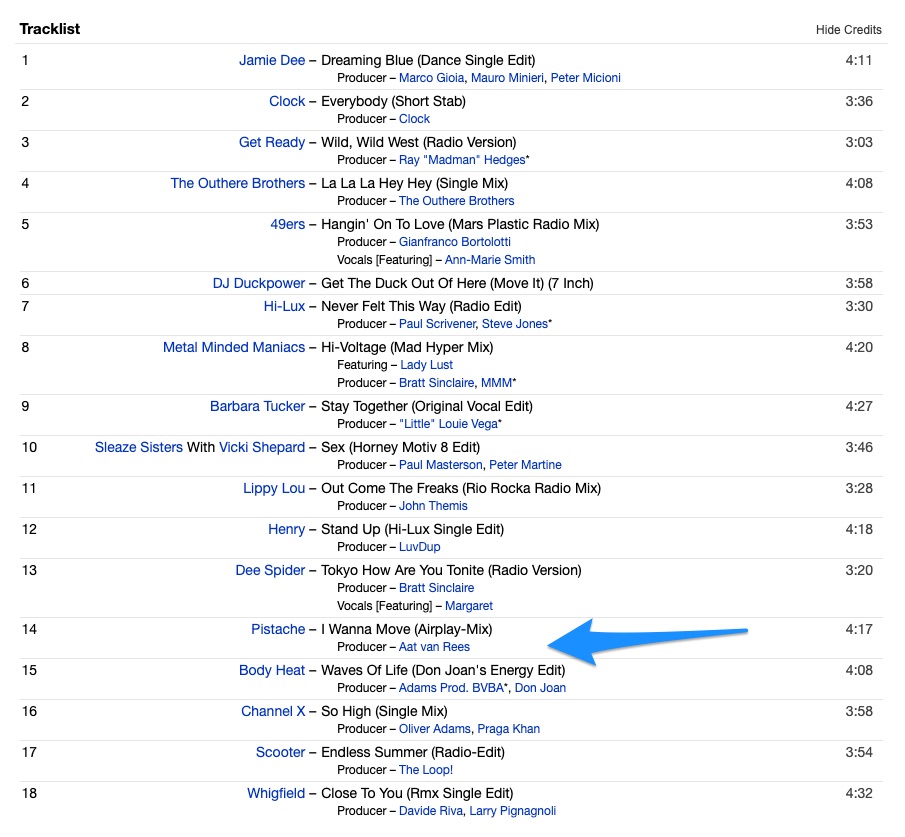
Task: Open the DJ Duckpower artist link
Action: (259, 283)
